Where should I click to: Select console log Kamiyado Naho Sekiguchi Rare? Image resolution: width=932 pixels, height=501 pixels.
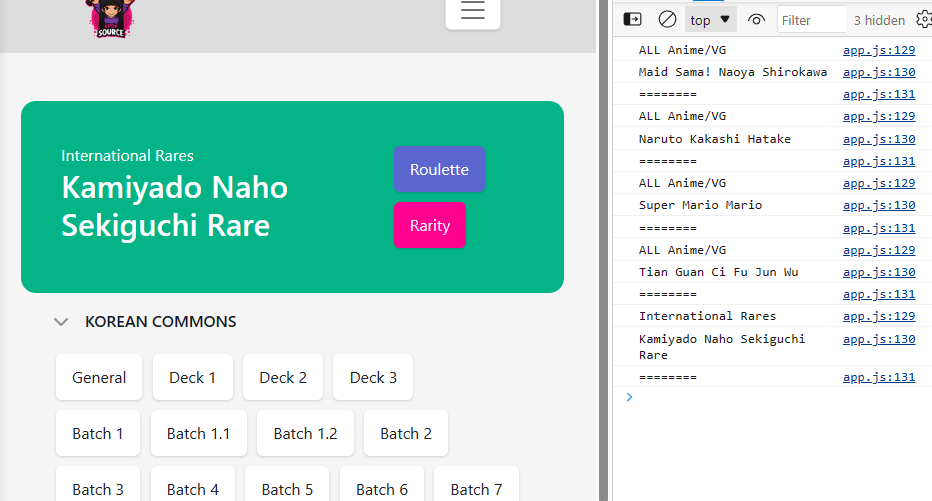tap(722, 346)
